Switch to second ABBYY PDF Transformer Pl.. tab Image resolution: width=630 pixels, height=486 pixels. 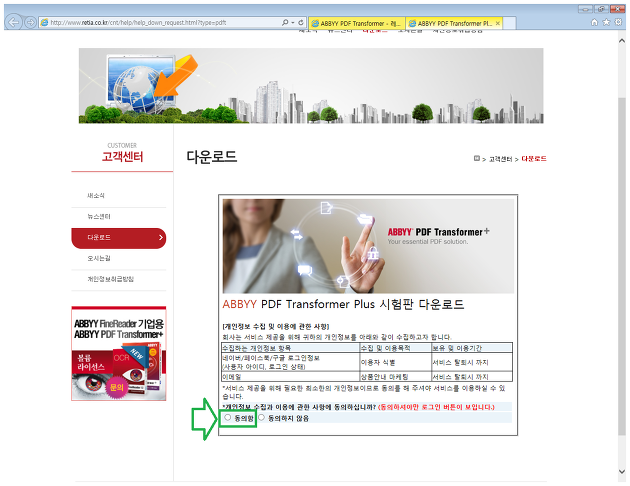coord(454,23)
